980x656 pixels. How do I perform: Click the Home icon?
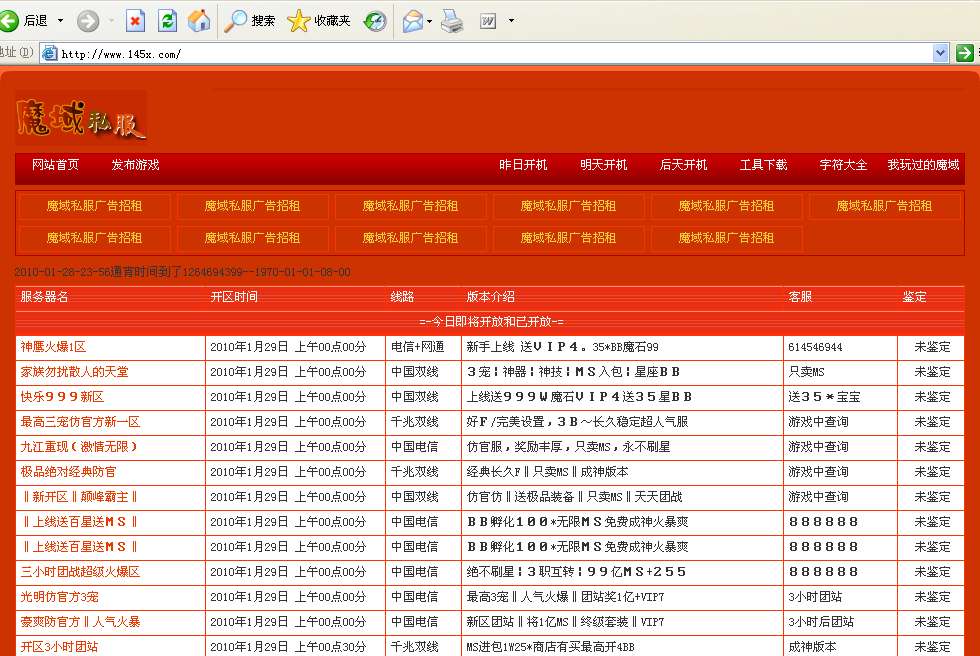(199, 20)
